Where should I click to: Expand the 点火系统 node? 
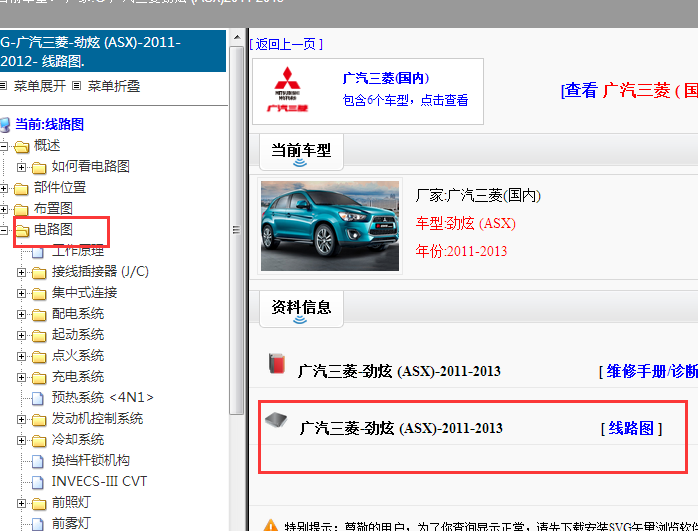point(21,356)
